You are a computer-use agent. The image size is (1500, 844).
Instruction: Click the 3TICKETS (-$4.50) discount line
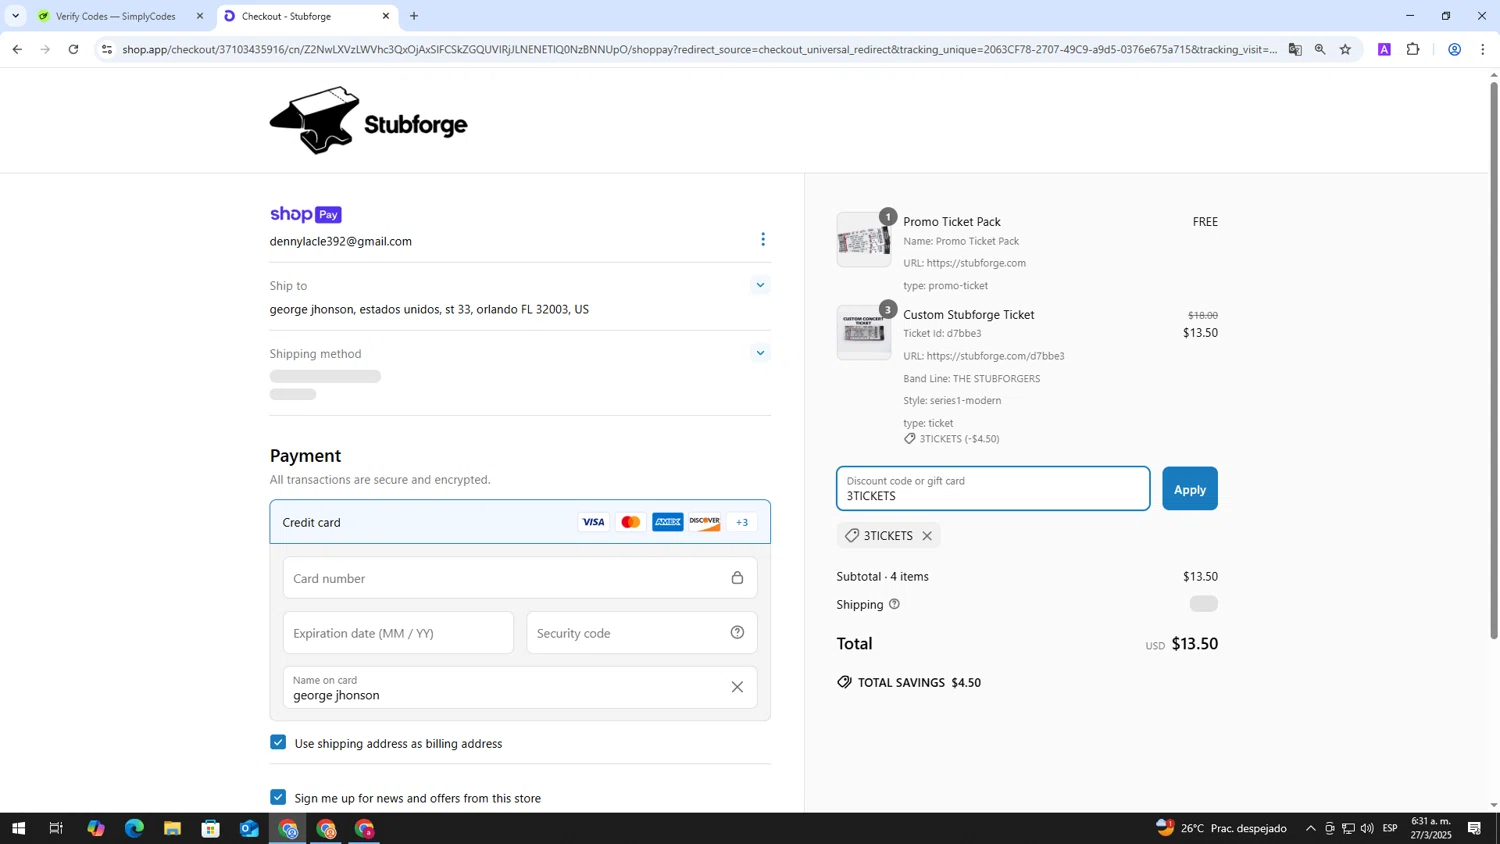pyautogui.click(x=951, y=439)
